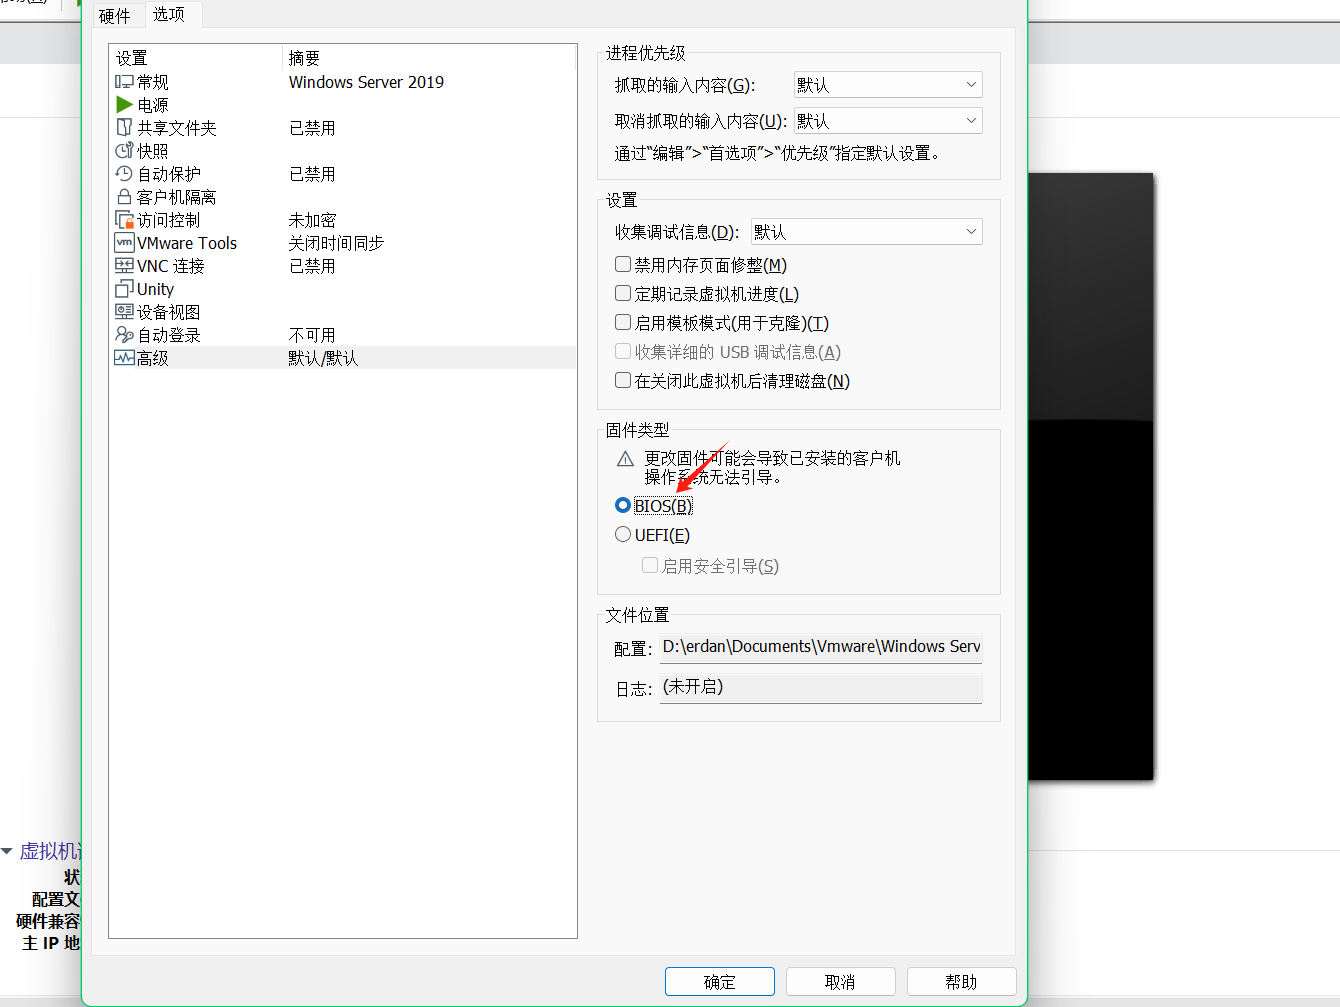Click the 取消 button
This screenshot has width=1340, height=1007.
point(841,982)
